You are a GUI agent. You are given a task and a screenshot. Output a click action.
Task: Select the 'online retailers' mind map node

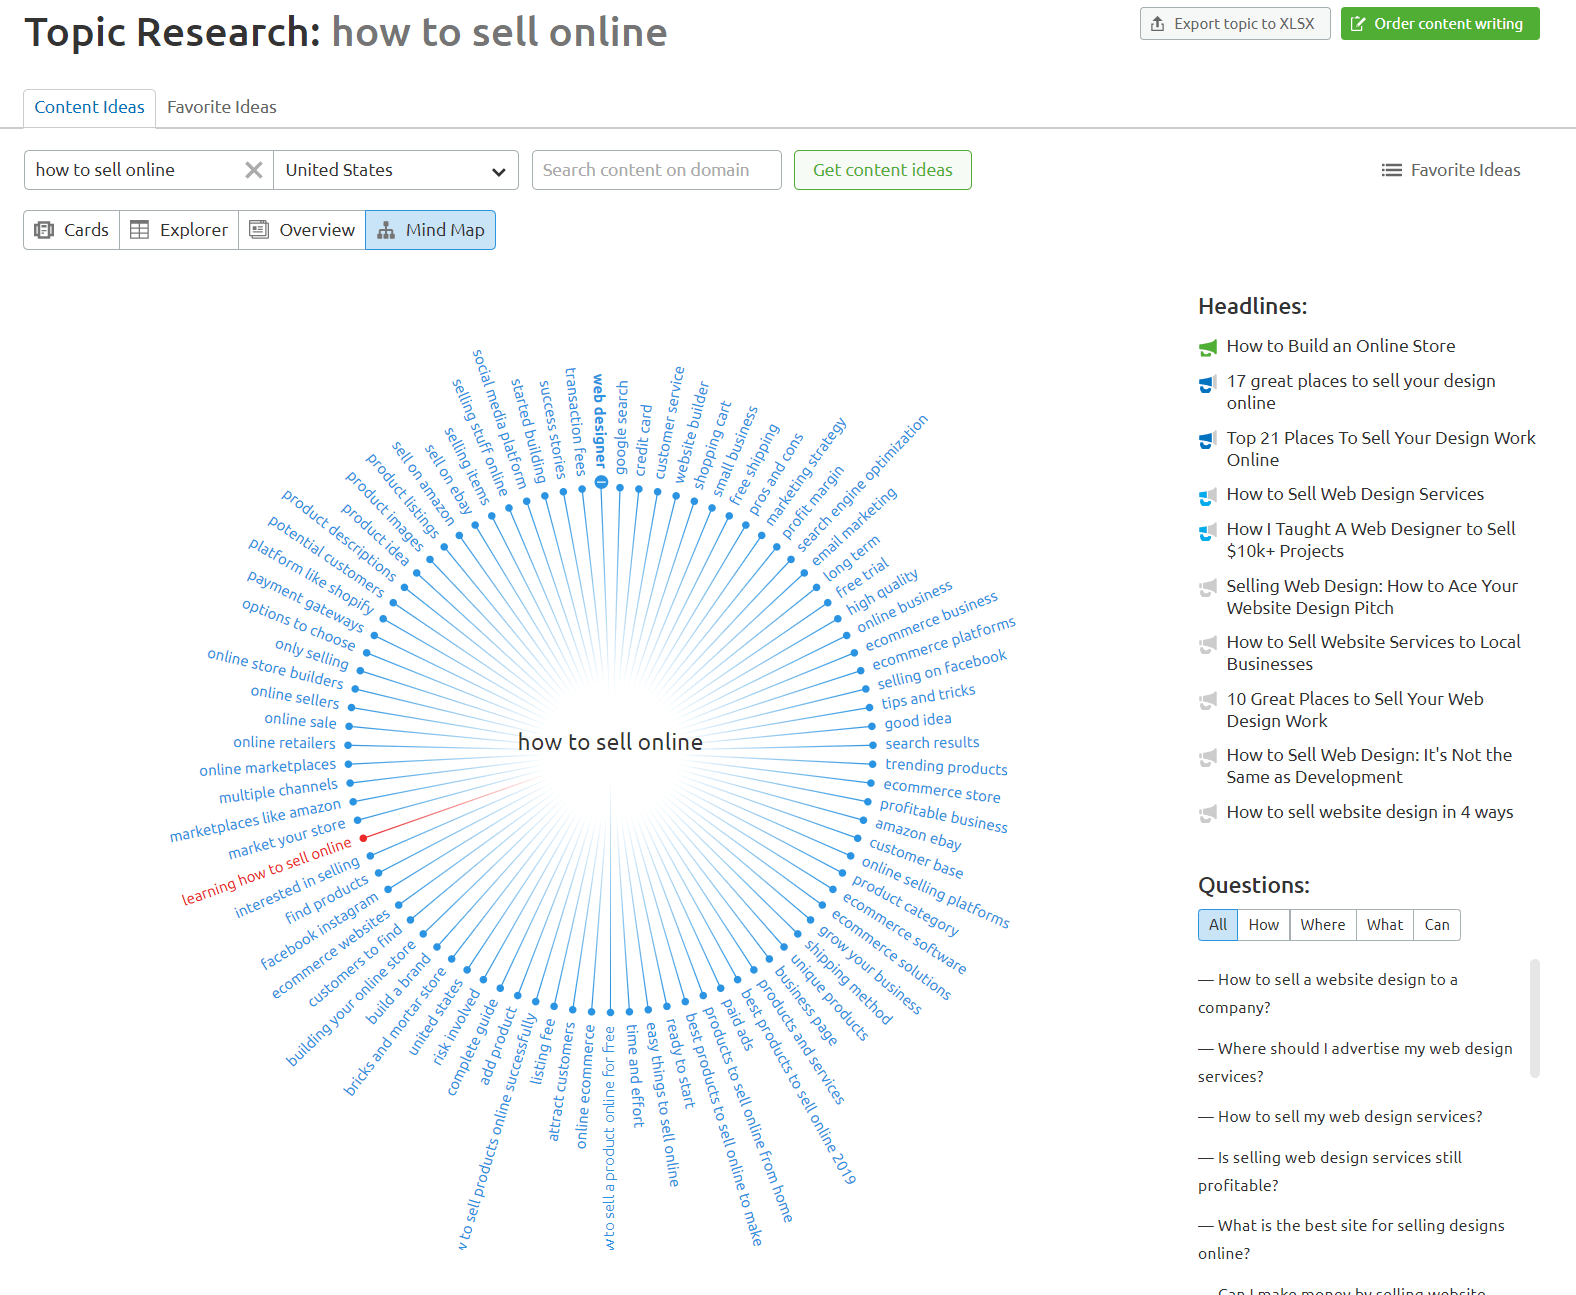coord(284,743)
